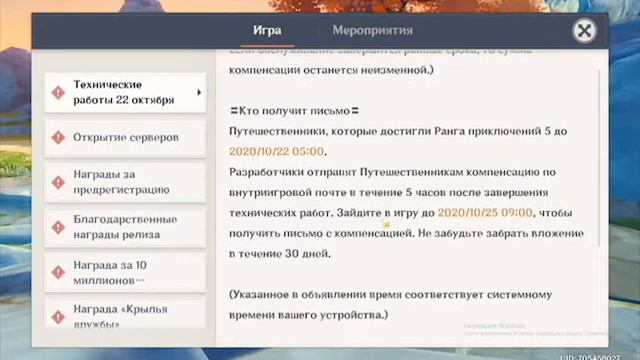This screenshot has height=360, width=640.
Task: Click alert icon beside Награда за 10 миллионов
Action: [x=58, y=272]
